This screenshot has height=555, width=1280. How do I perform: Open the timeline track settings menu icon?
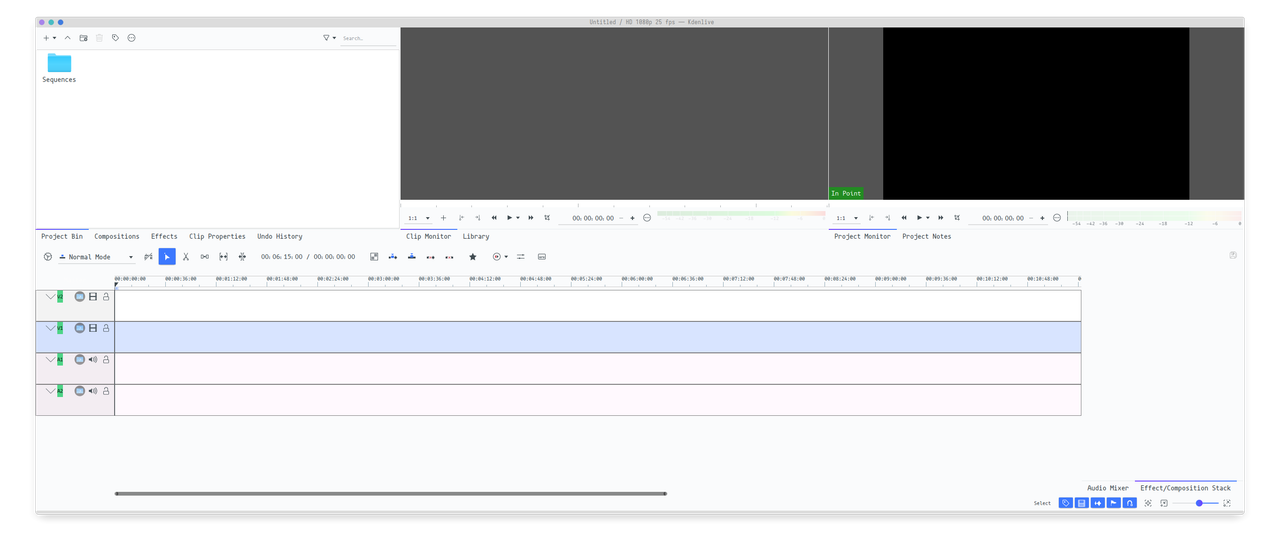click(47, 257)
